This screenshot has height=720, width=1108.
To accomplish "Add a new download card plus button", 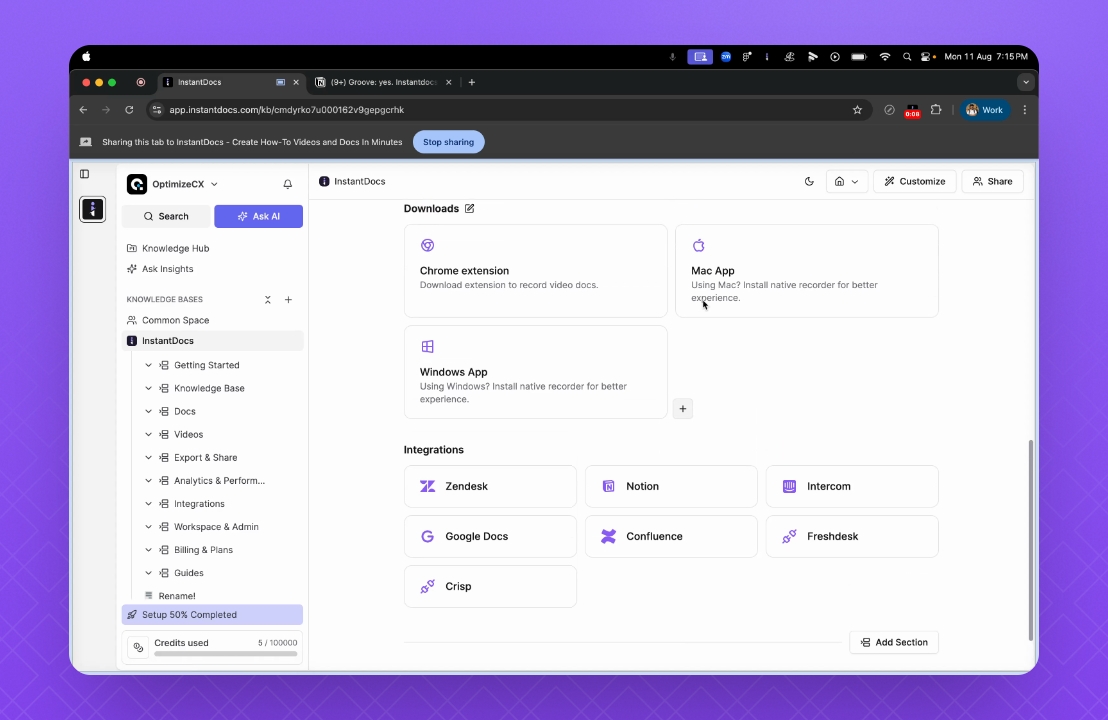I will coord(683,408).
